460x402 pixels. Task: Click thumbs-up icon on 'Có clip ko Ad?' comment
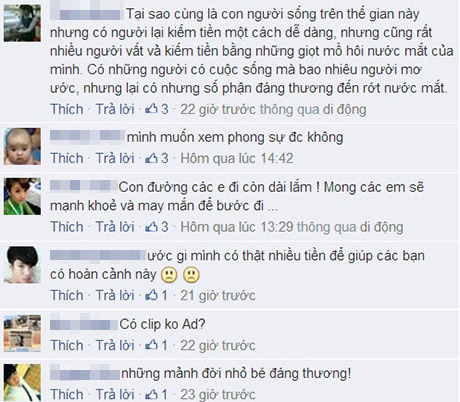[151, 345]
